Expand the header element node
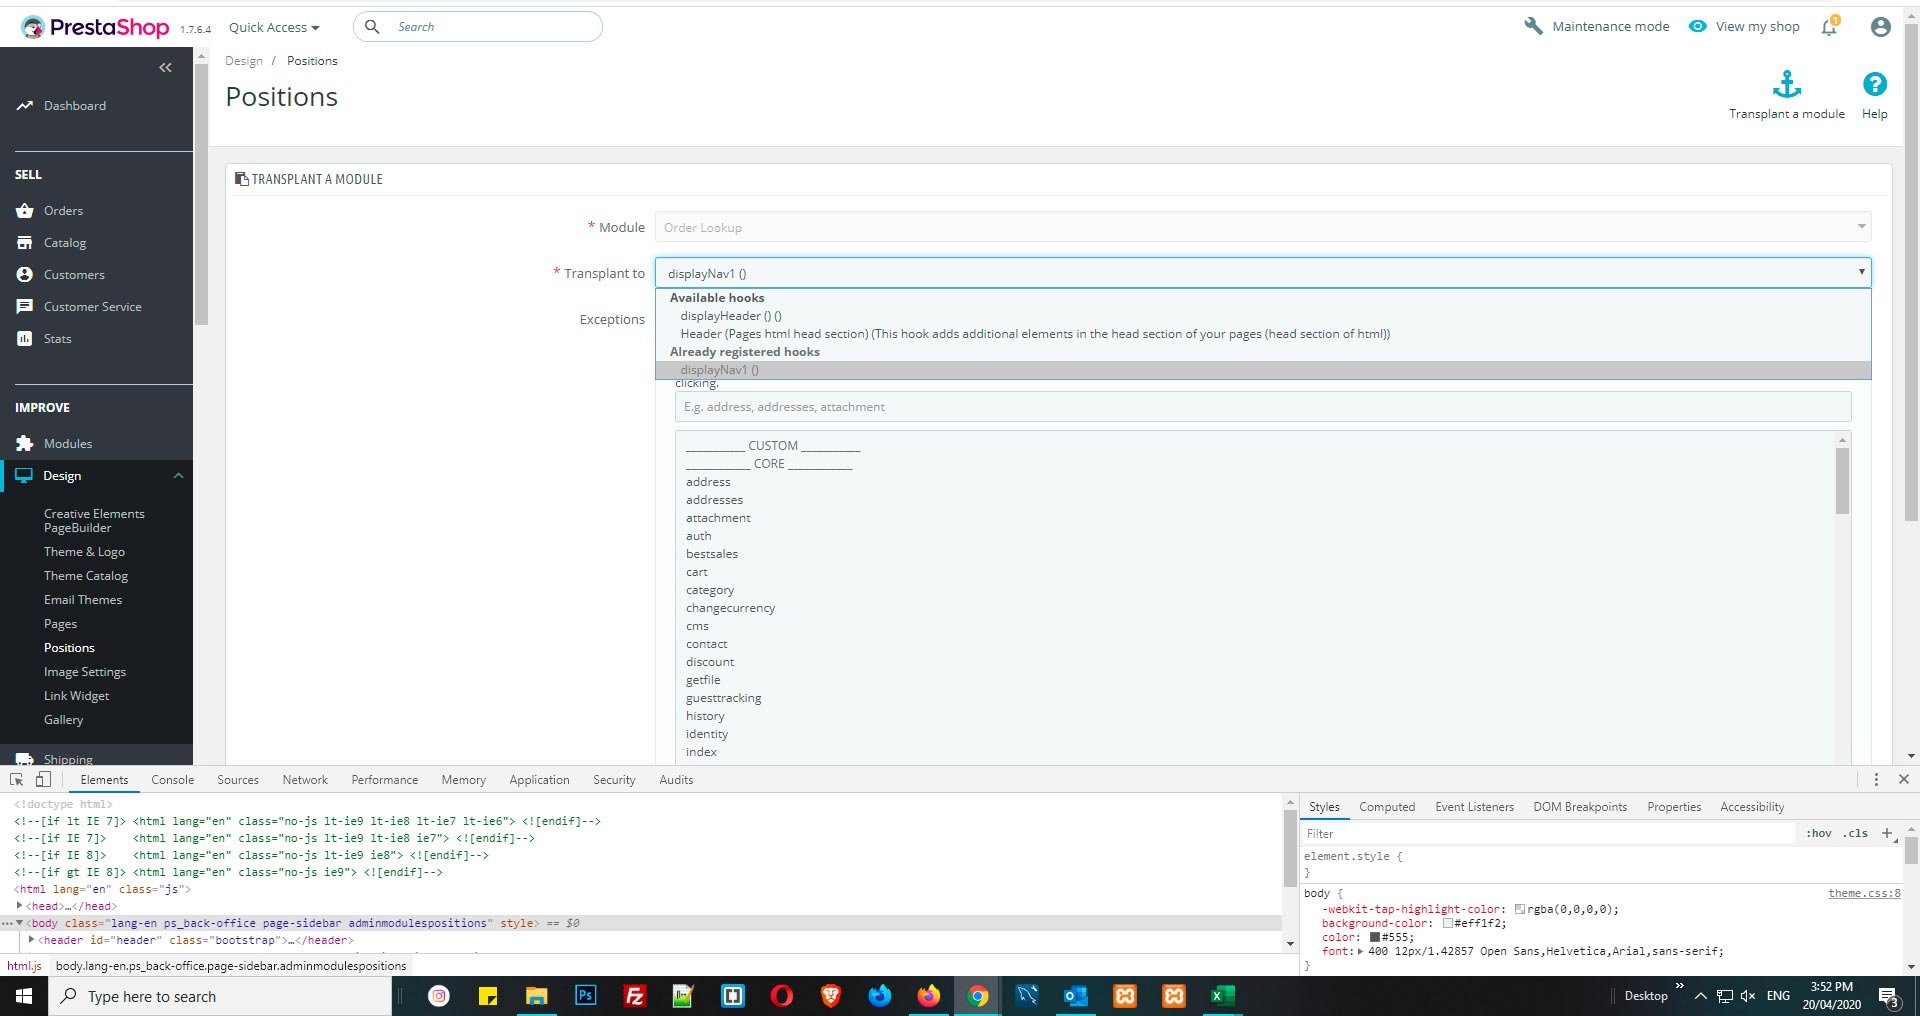This screenshot has width=1920, height=1016. tap(32, 940)
